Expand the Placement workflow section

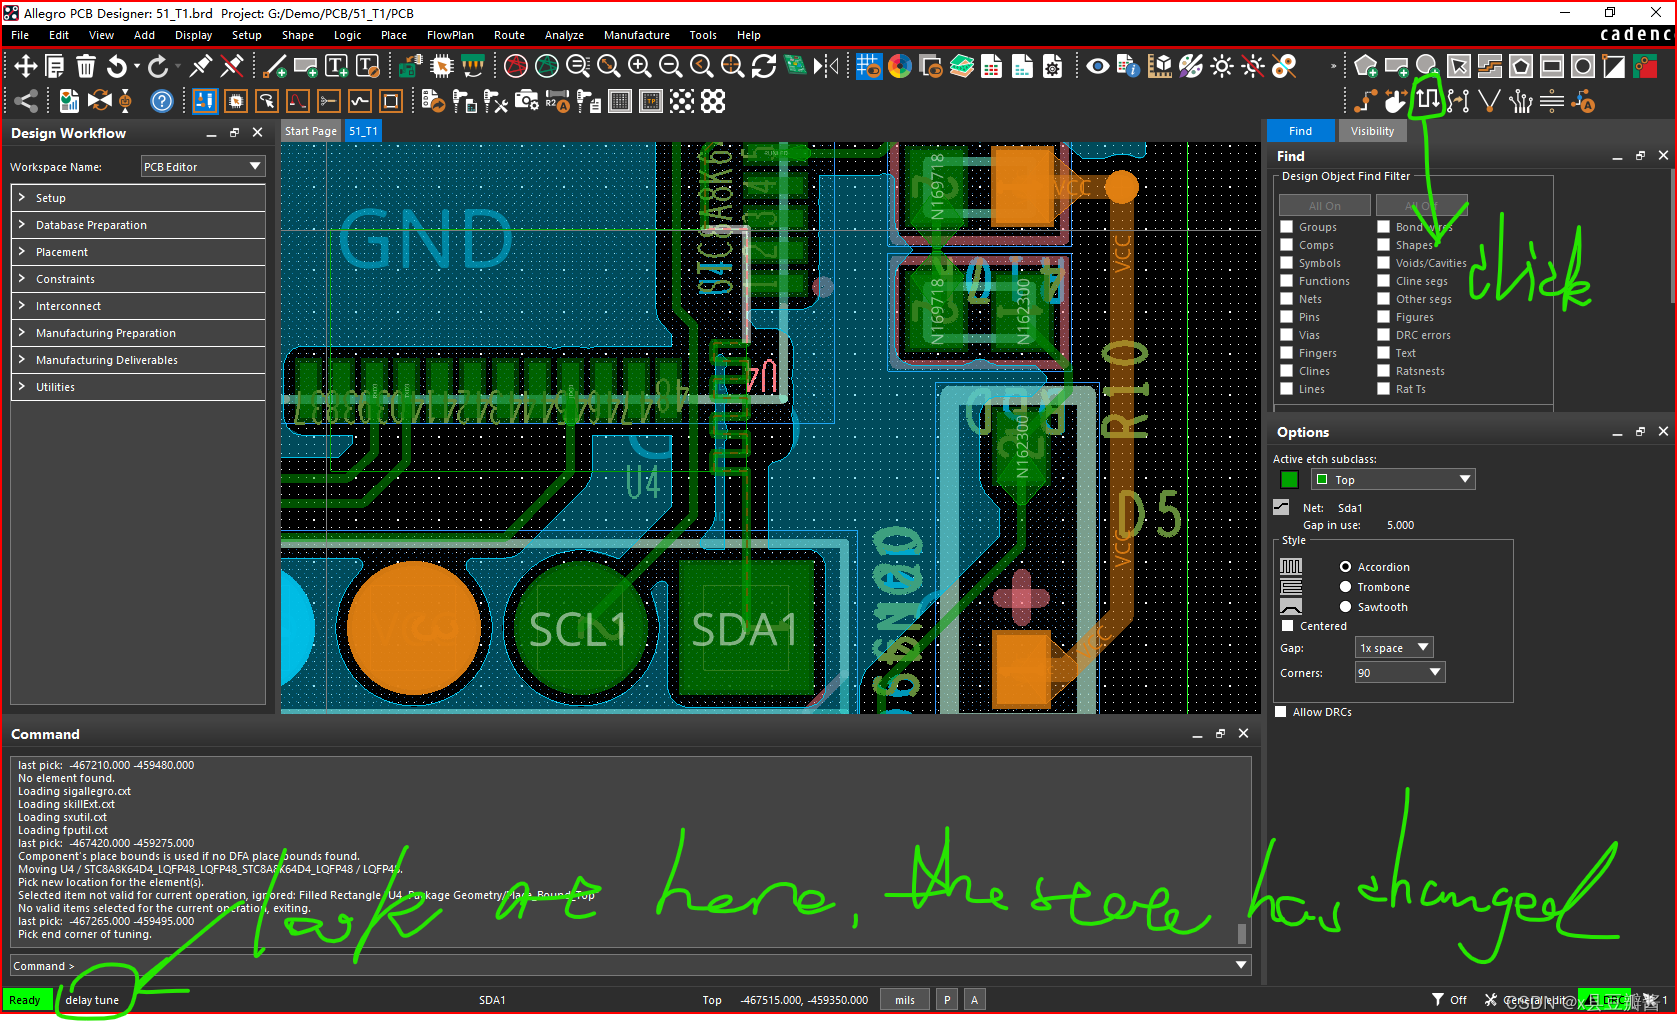138,252
